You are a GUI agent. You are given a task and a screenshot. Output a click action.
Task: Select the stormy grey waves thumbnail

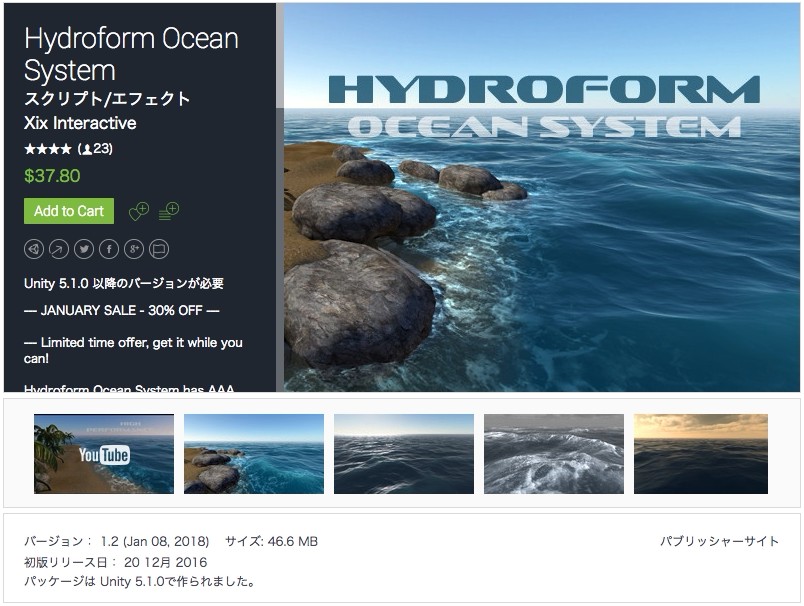tap(554, 454)
